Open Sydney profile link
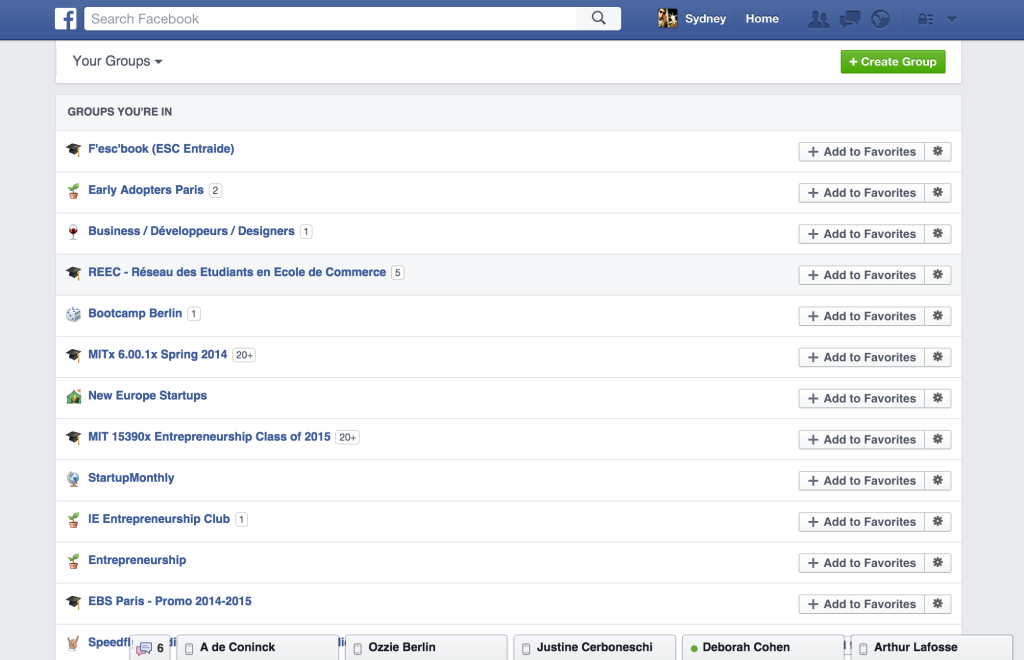This screenshot has height=660, width=1024. [705, 18]
